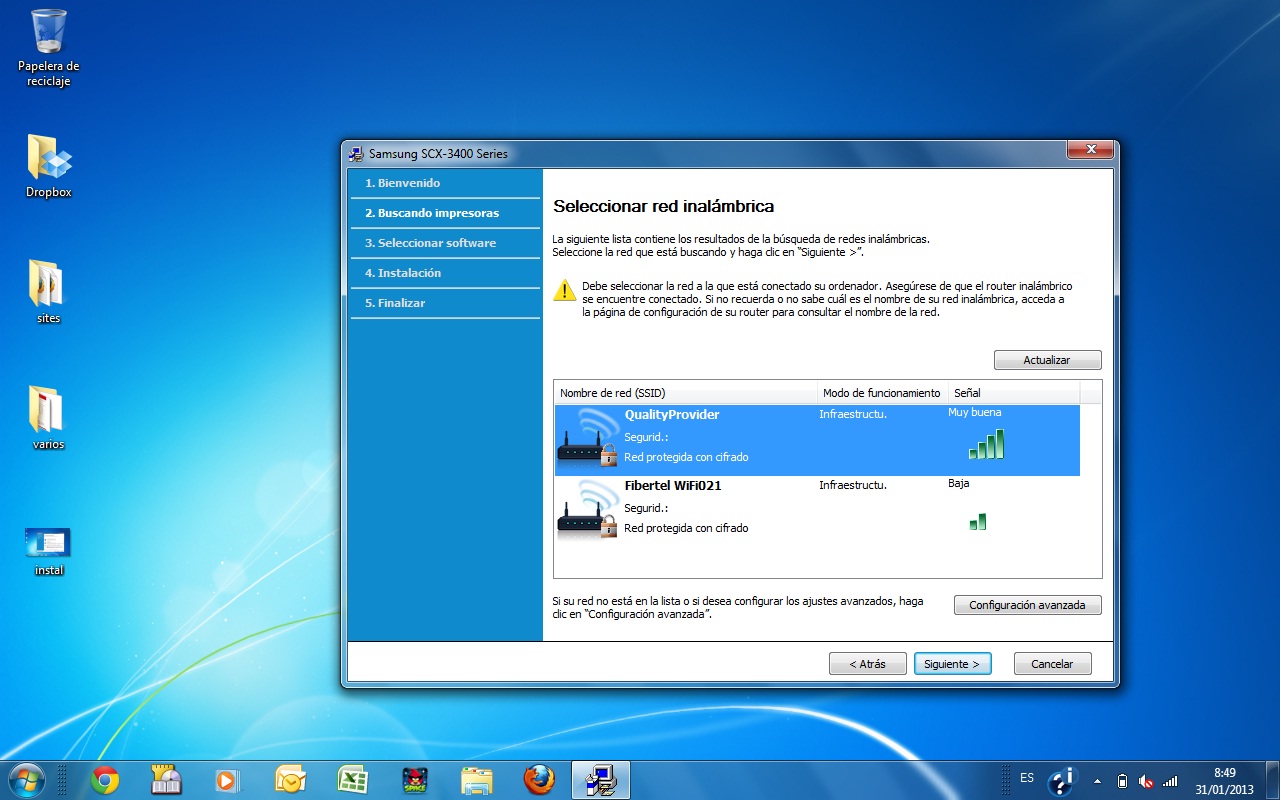Click the Show desktop strip by clock

pyautogui.click(x=1273, y=780)
